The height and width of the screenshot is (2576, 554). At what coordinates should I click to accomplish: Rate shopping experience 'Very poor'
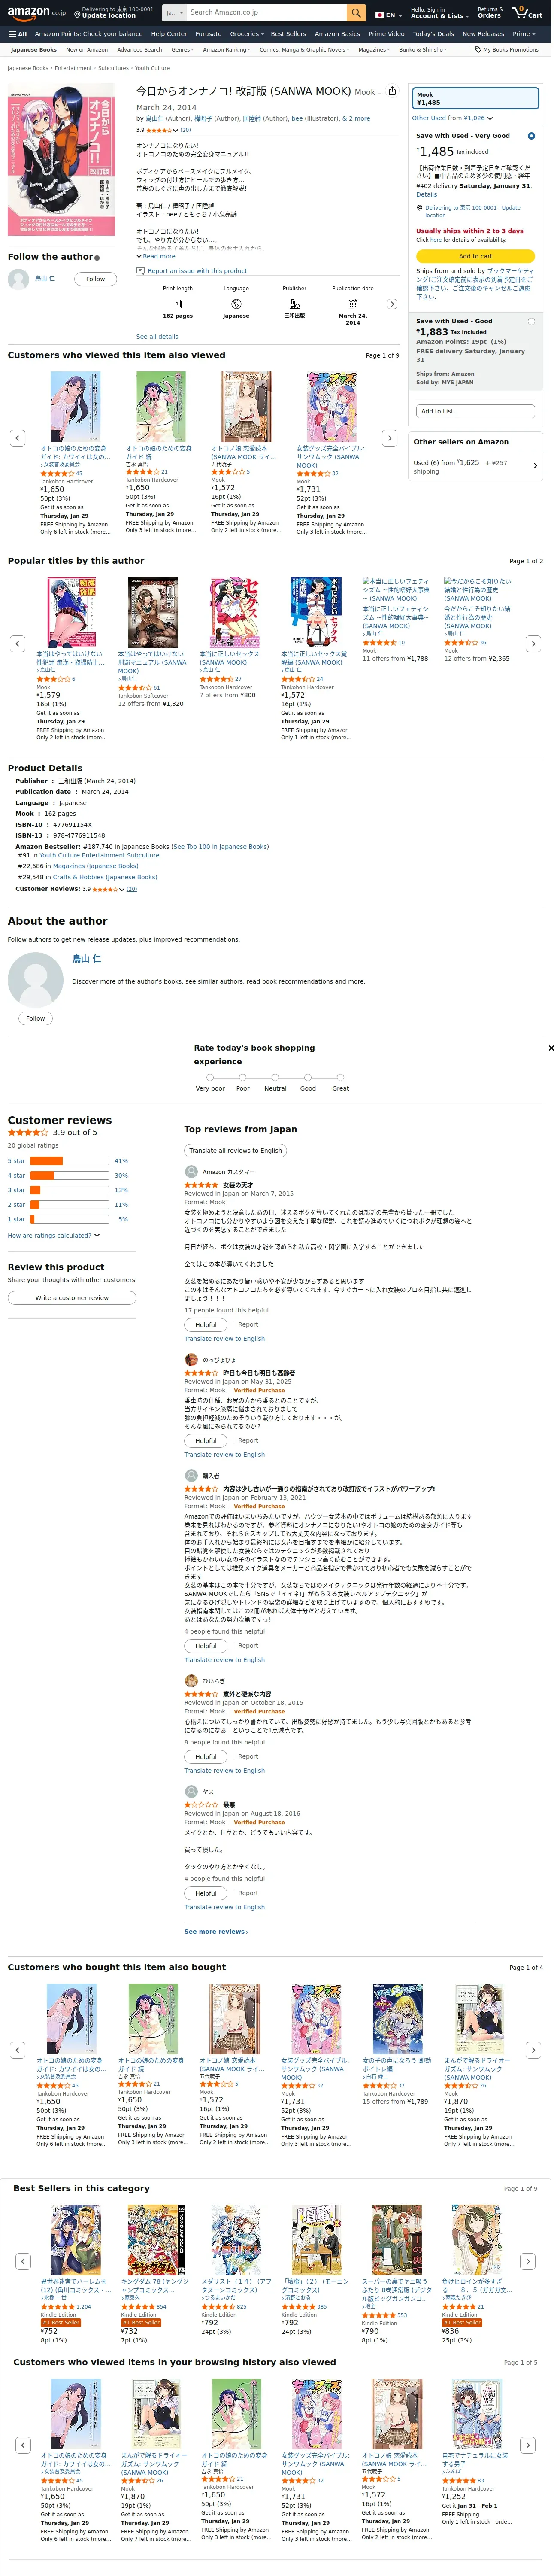(x=210, y=1077)
